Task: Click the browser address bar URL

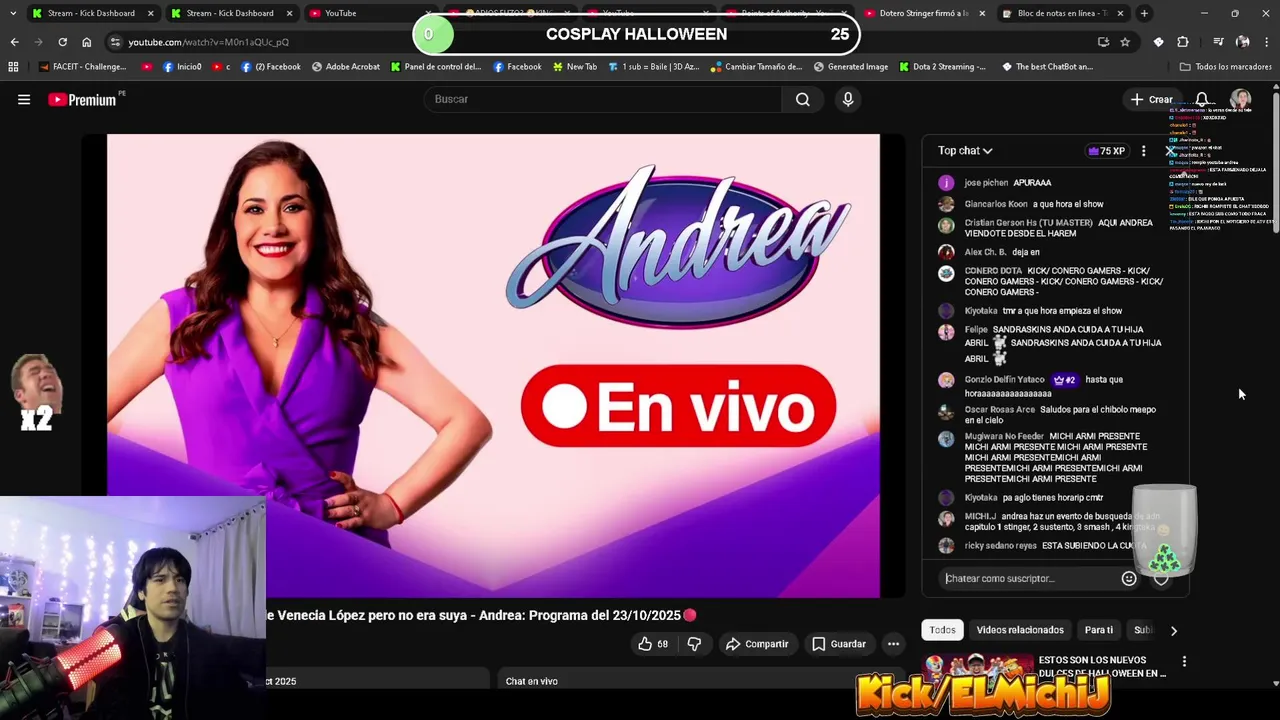Action: [208, 42]
